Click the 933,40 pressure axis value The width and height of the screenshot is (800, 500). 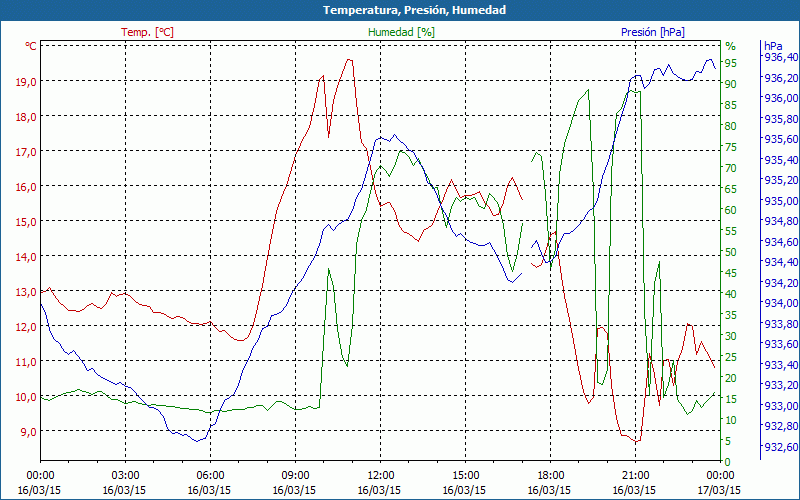(x=781, y=365)
